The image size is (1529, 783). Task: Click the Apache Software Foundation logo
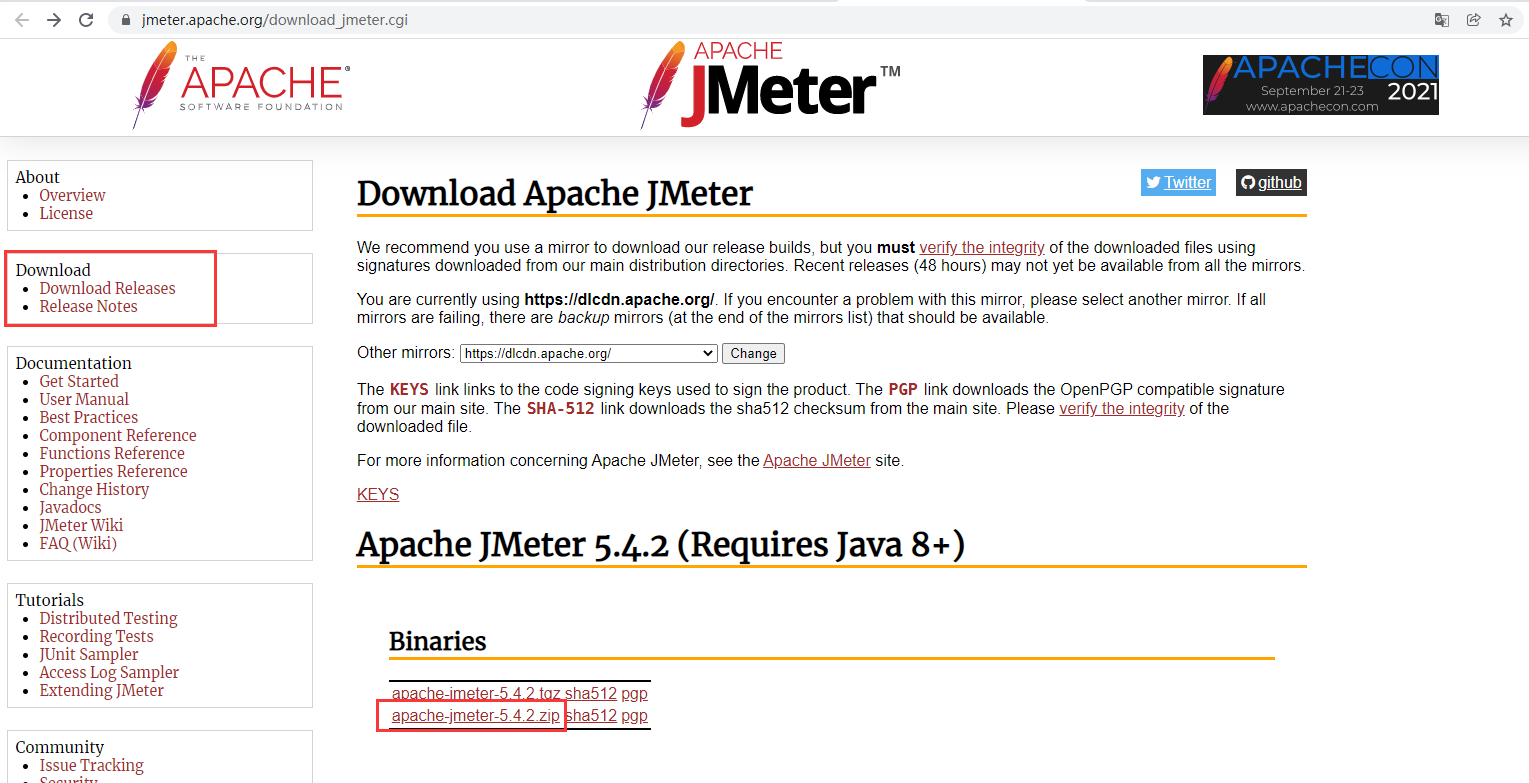tap(240, 85)
